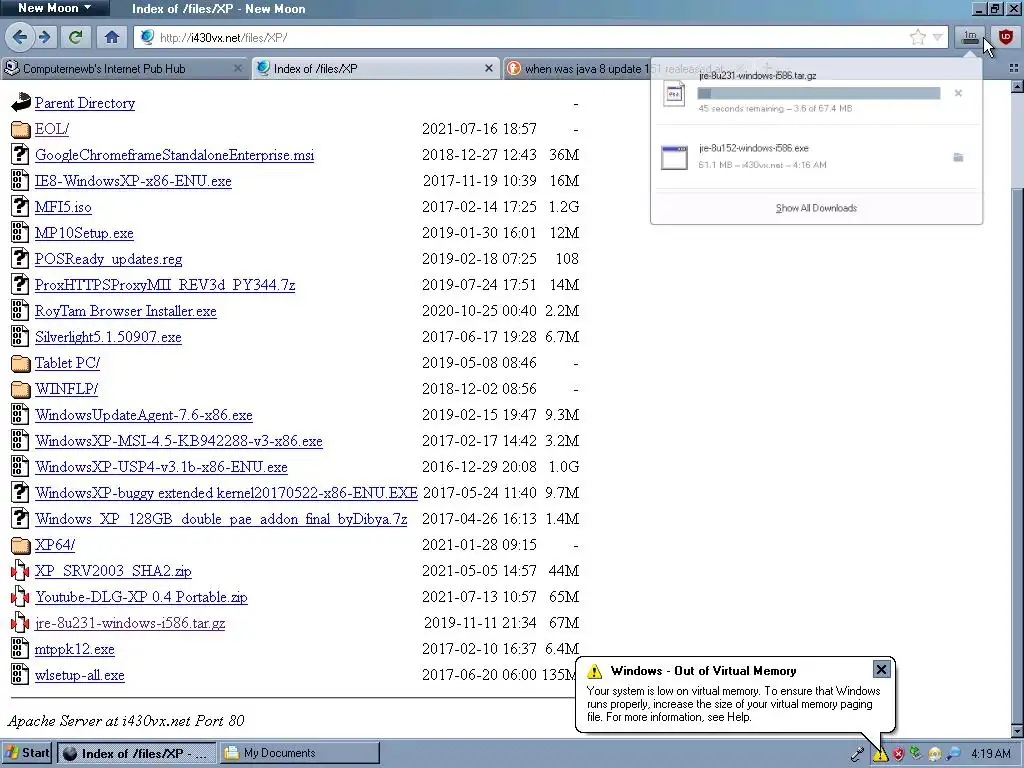Close the Index of /files/XP tab
The height and width of the screenshot is (768, 1024).
[x=488, y=69]
